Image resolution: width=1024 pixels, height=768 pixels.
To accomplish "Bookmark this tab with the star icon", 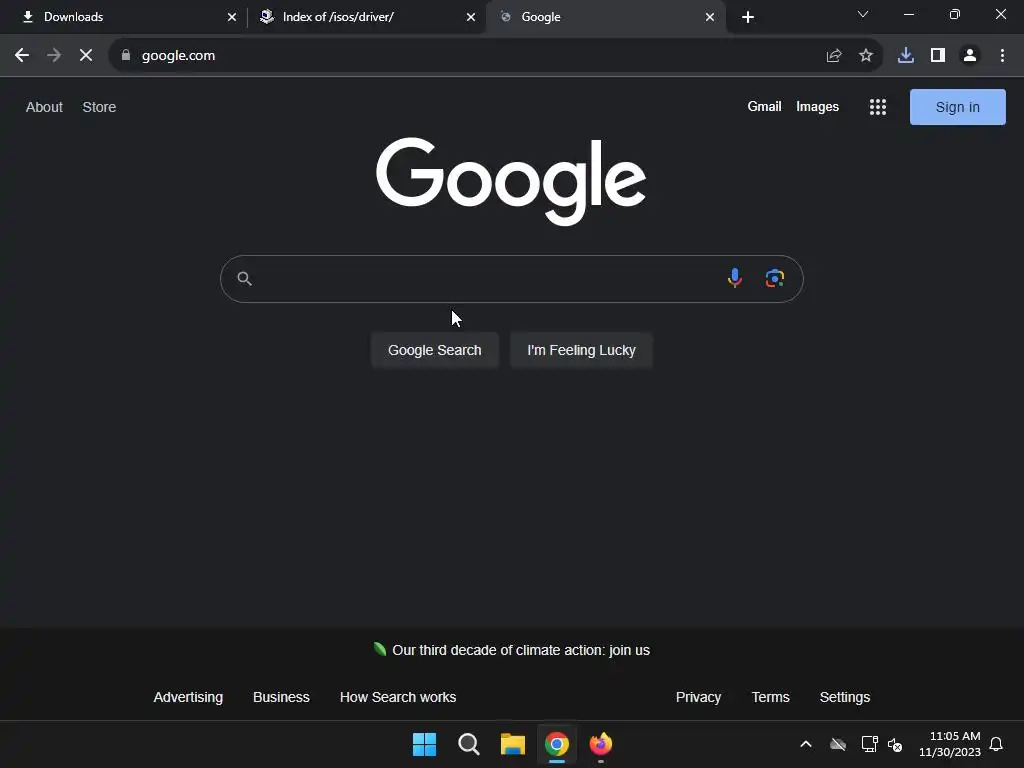I will point(866,56).
